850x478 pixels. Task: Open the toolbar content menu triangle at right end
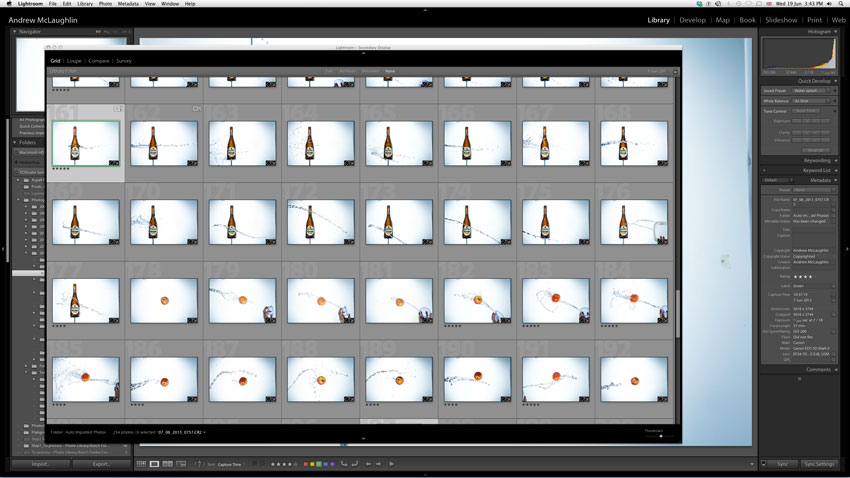(752, 464)
